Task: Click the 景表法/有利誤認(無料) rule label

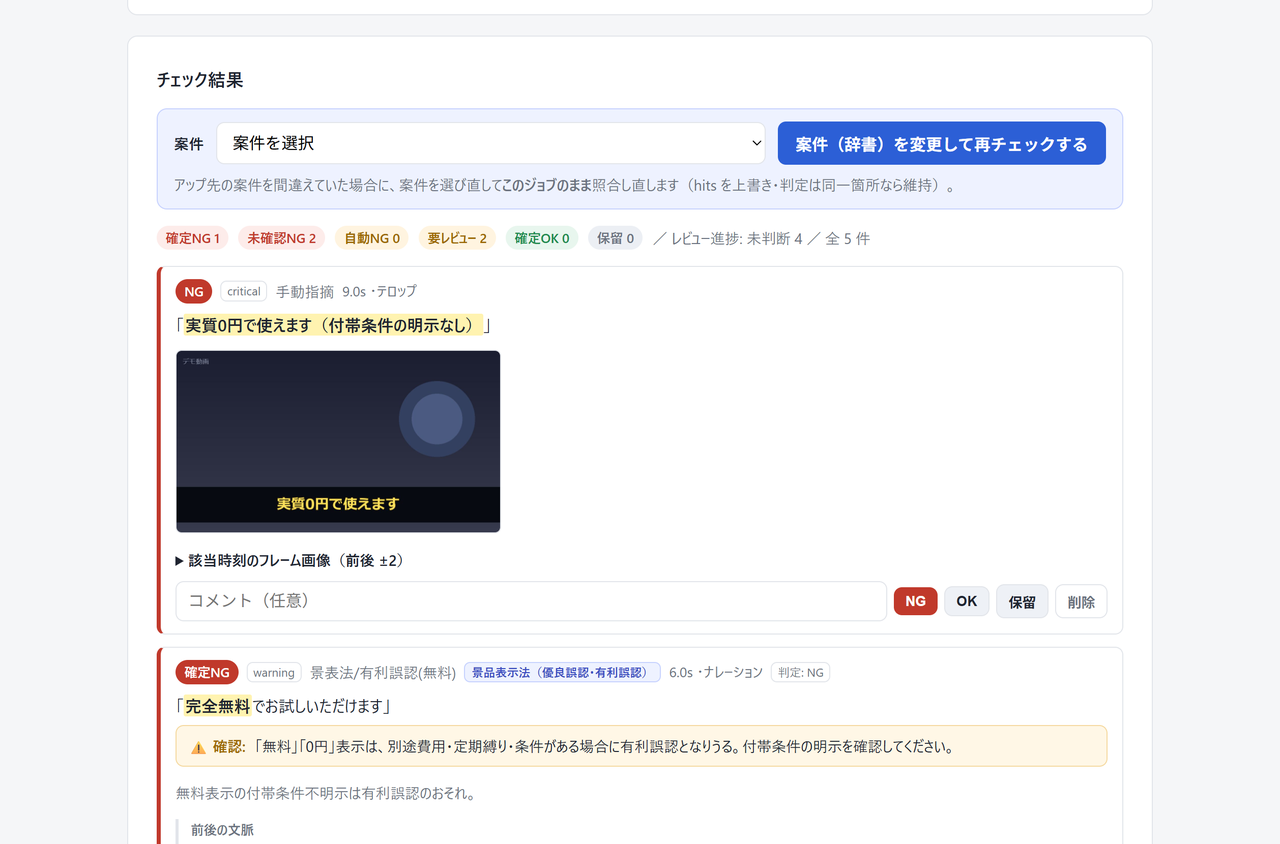Action: (x=383, y=672)
